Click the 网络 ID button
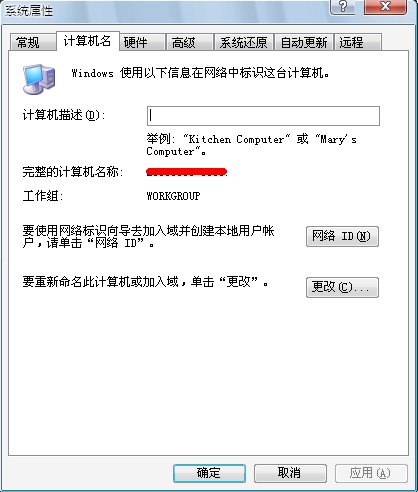Screen dimensions: 418x492 coord(342,237)
